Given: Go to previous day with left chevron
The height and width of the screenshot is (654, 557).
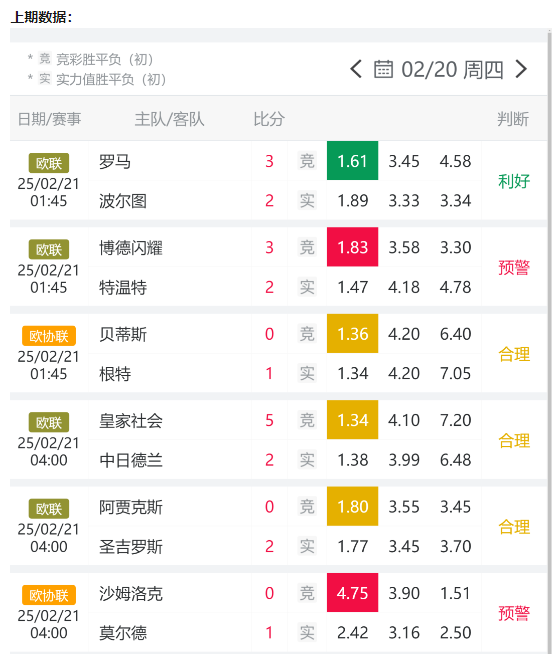Looking at the screenshot, I should coord(356,69).
